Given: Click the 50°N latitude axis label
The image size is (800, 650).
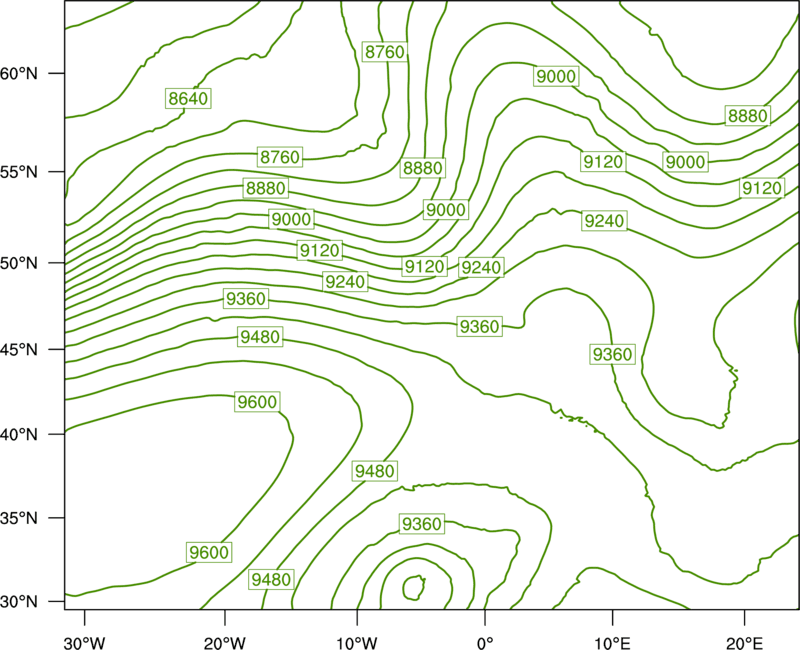Looking at the screenshot, I should [19, 263].
